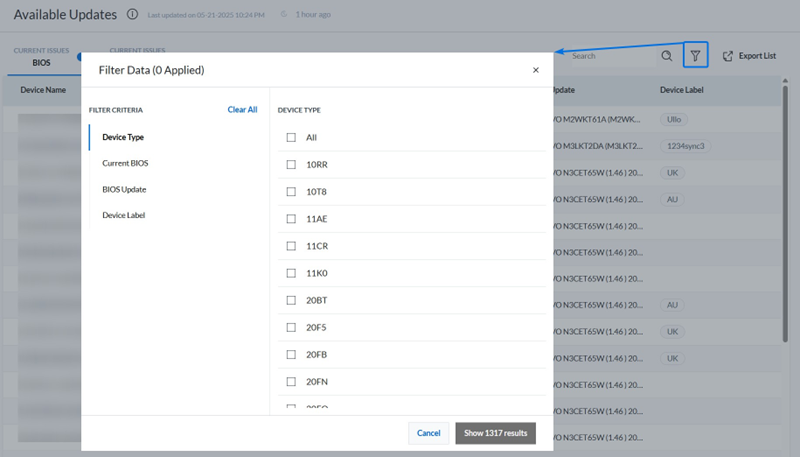The height and width of the screenshot is (457, 800).
Task: Select Current BIOS filter criteria
Action: coord(125,162)
